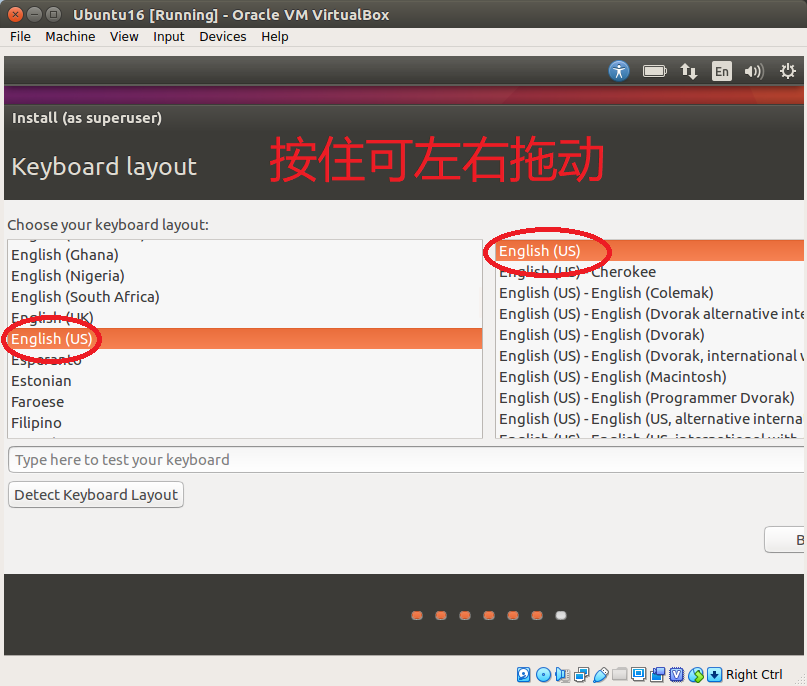Click Detect Keyboard Layout button
807x686 pixels.
coord(96,495)
